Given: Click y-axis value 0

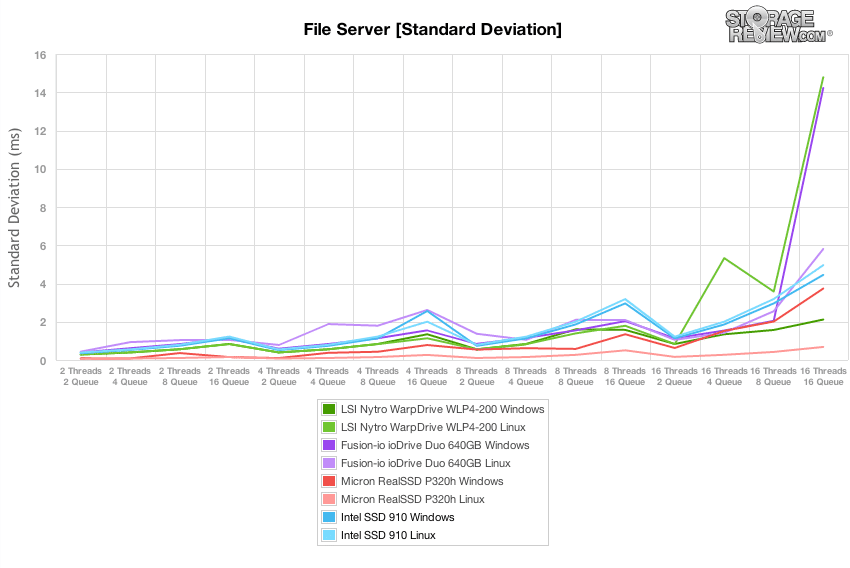Looking at the screenshot, I should (x=43, y=360).
